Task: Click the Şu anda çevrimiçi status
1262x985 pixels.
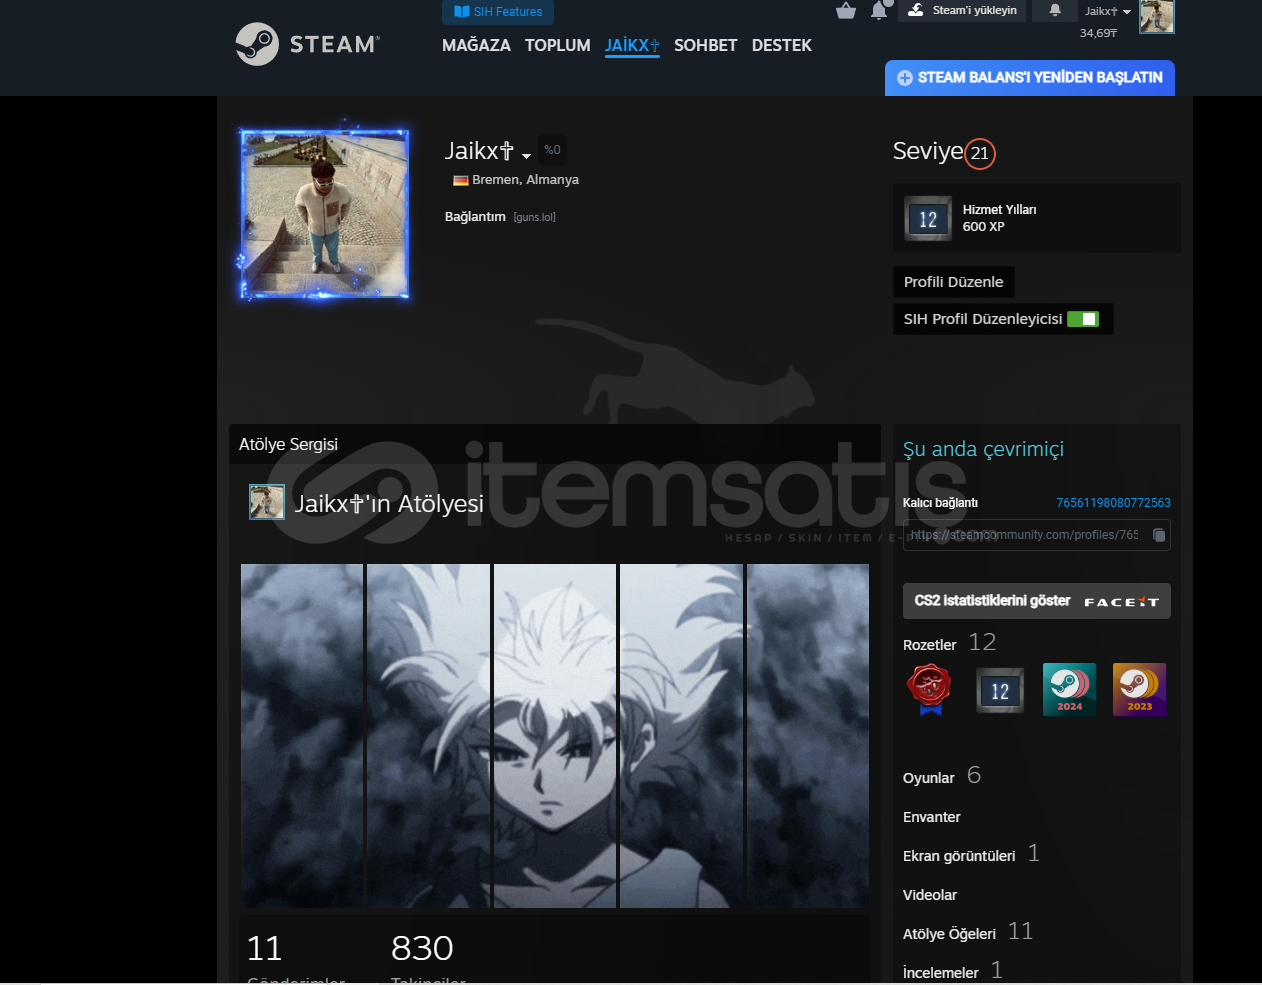Action: click(x=983, y=449)
